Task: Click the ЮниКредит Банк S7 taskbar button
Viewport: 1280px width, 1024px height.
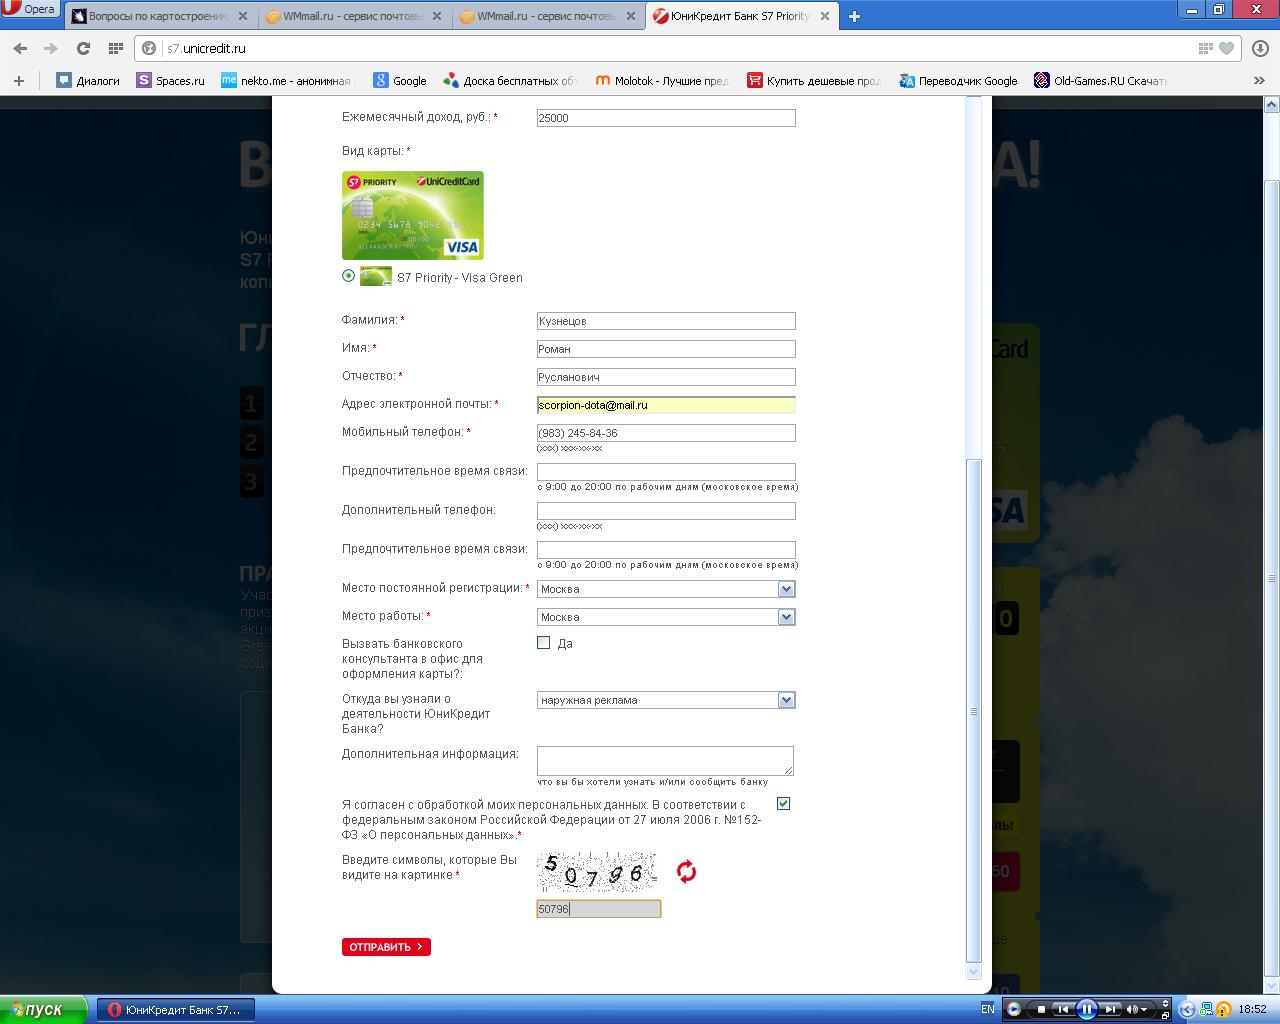Action: point(175,1010)
